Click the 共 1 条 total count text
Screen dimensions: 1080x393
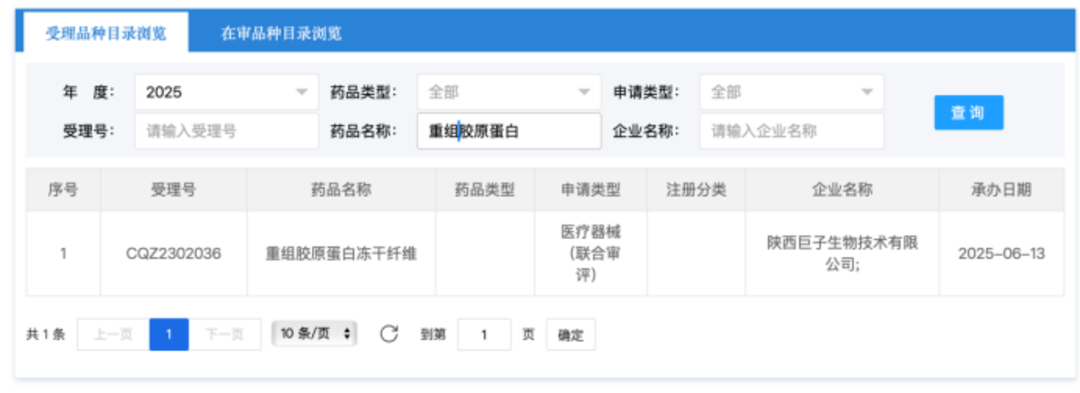(x=45, y=334)
